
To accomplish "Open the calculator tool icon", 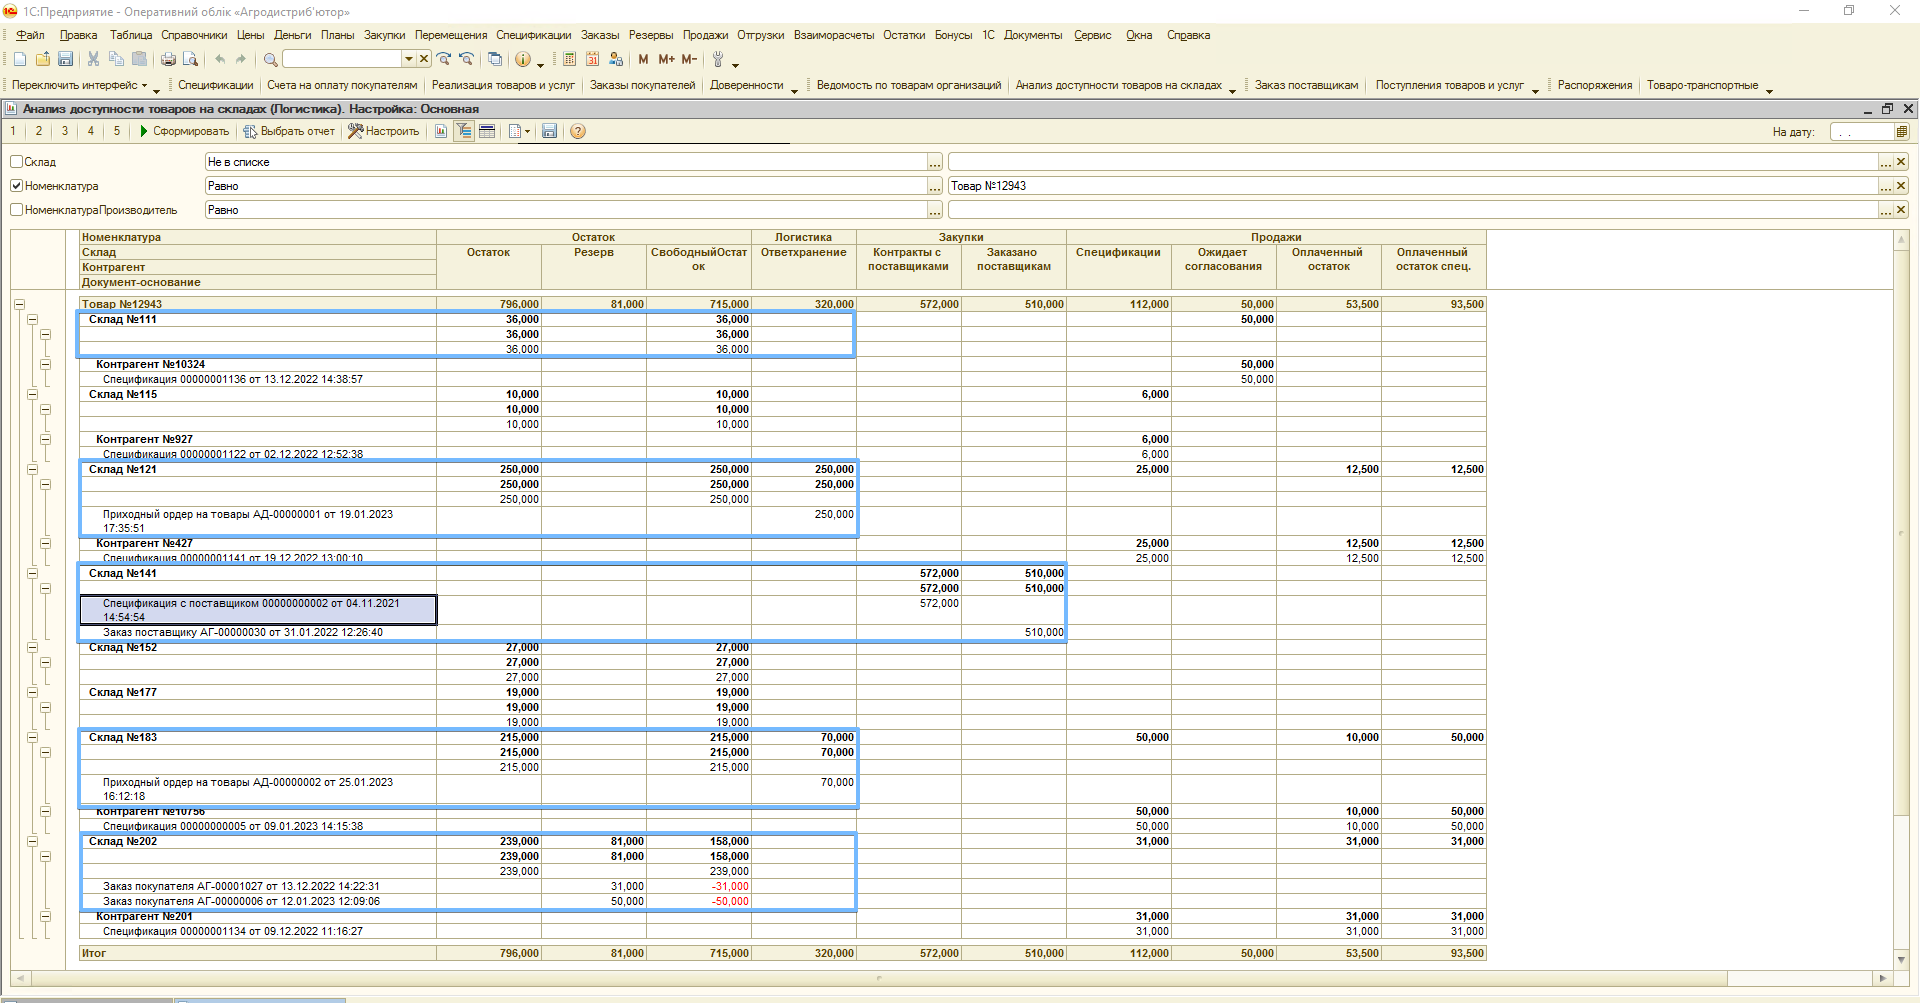I will [569, 60].
